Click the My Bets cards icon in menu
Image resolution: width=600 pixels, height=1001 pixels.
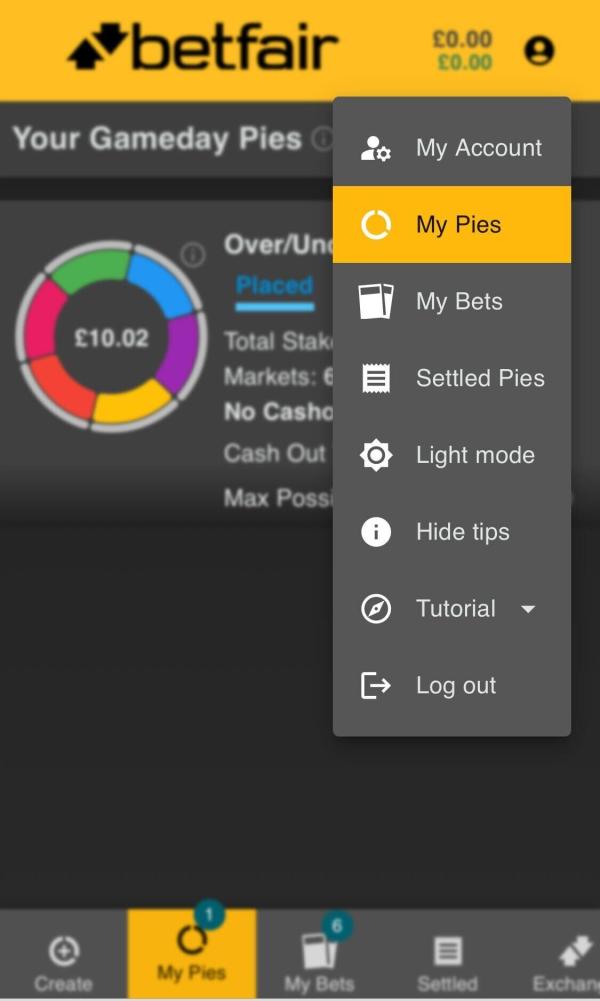(376, 301)
